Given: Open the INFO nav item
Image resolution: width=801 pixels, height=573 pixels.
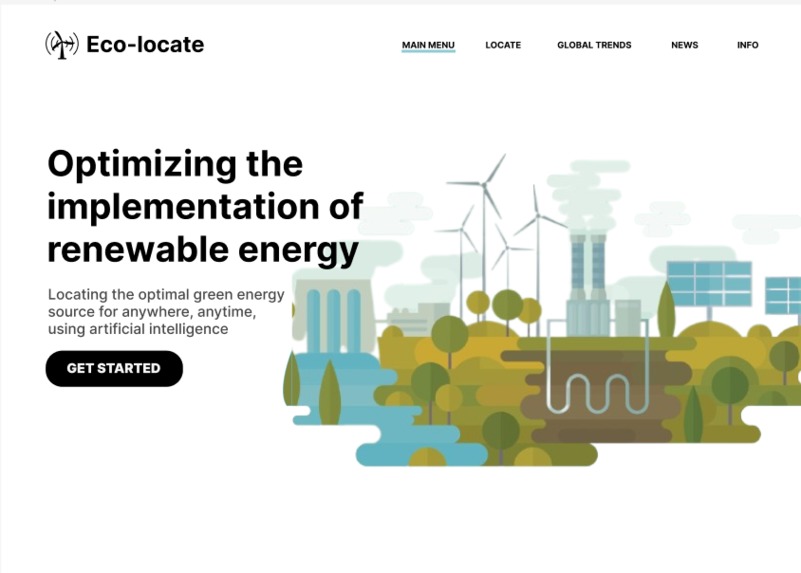Looking at the screenshot, I should pos(747,45).
